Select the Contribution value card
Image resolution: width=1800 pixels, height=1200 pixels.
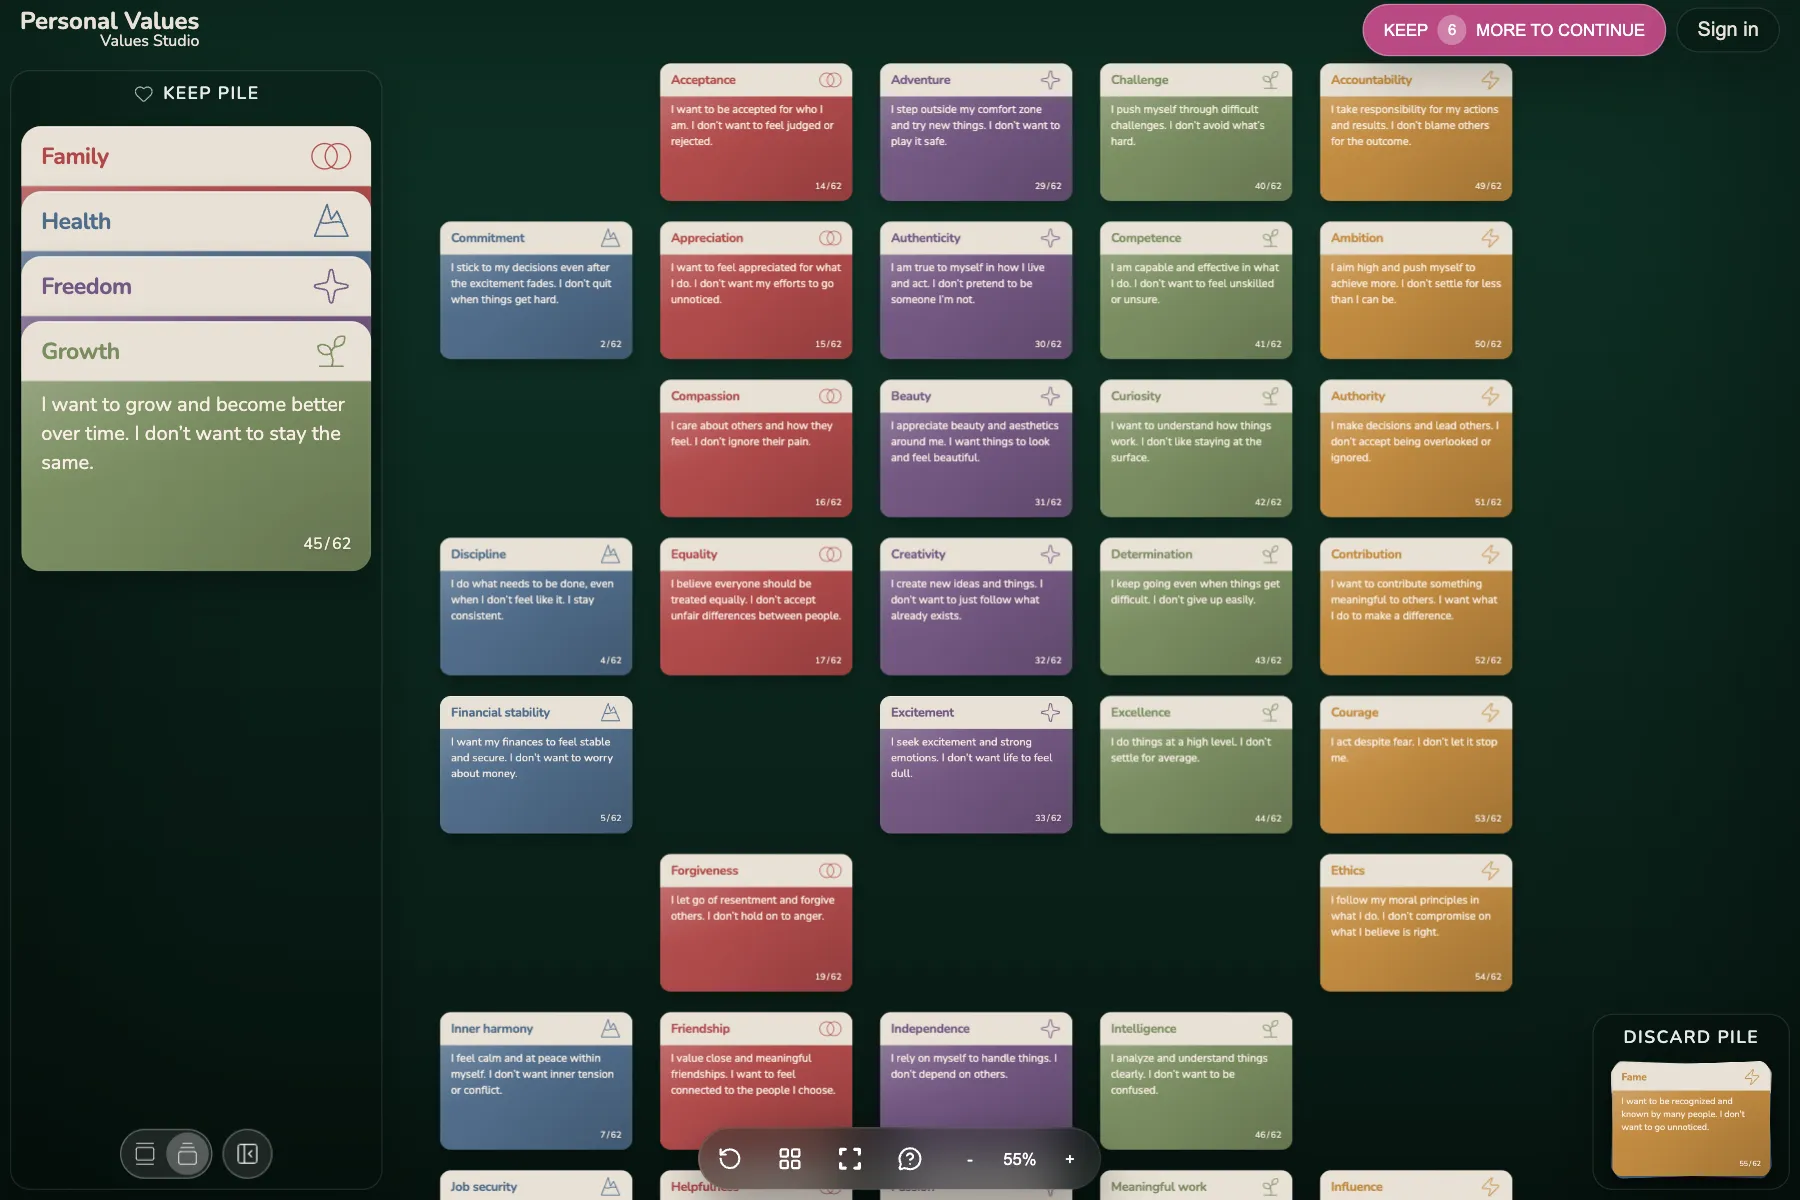click(1416, 606)
